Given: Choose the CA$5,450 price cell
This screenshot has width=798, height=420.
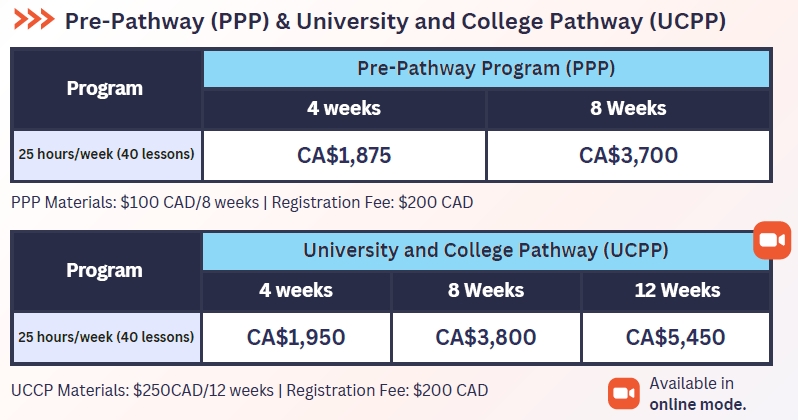Looking at the screenshot, I should [676, 337].
